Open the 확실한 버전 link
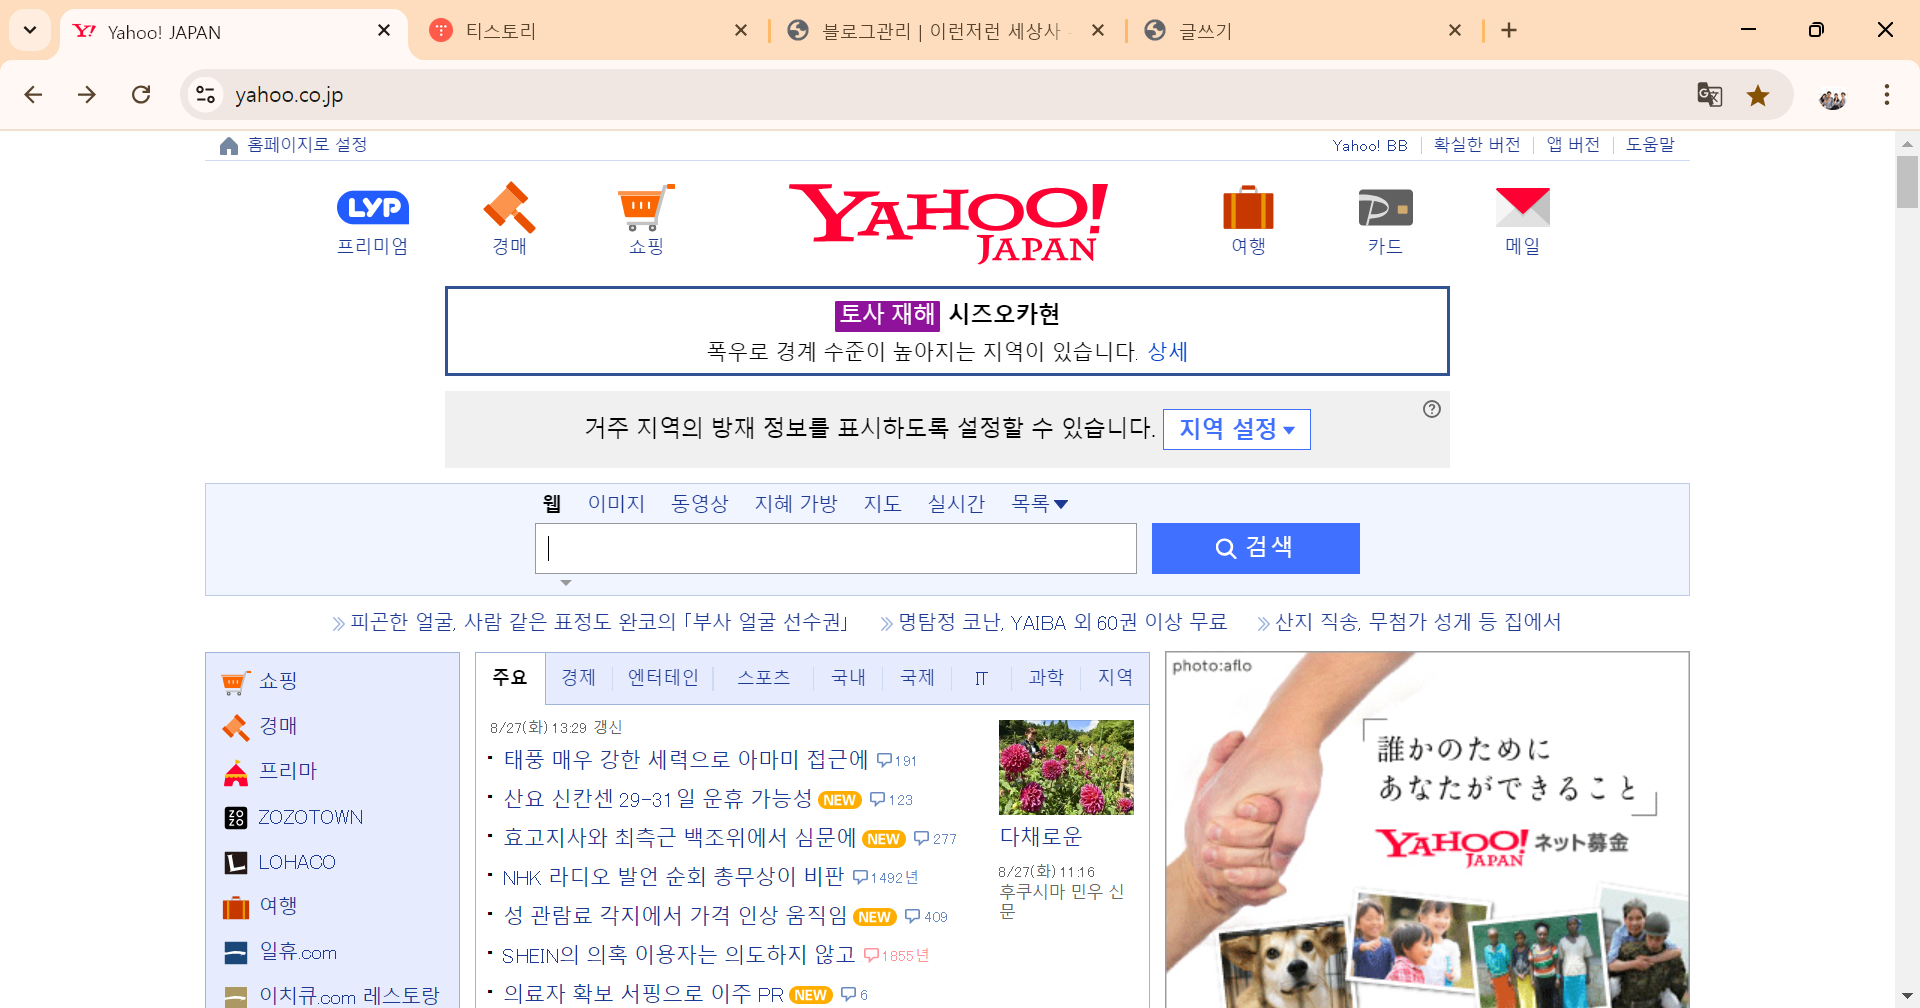Viewport: 1920px width, 1008px height. tap(1477, 144)
